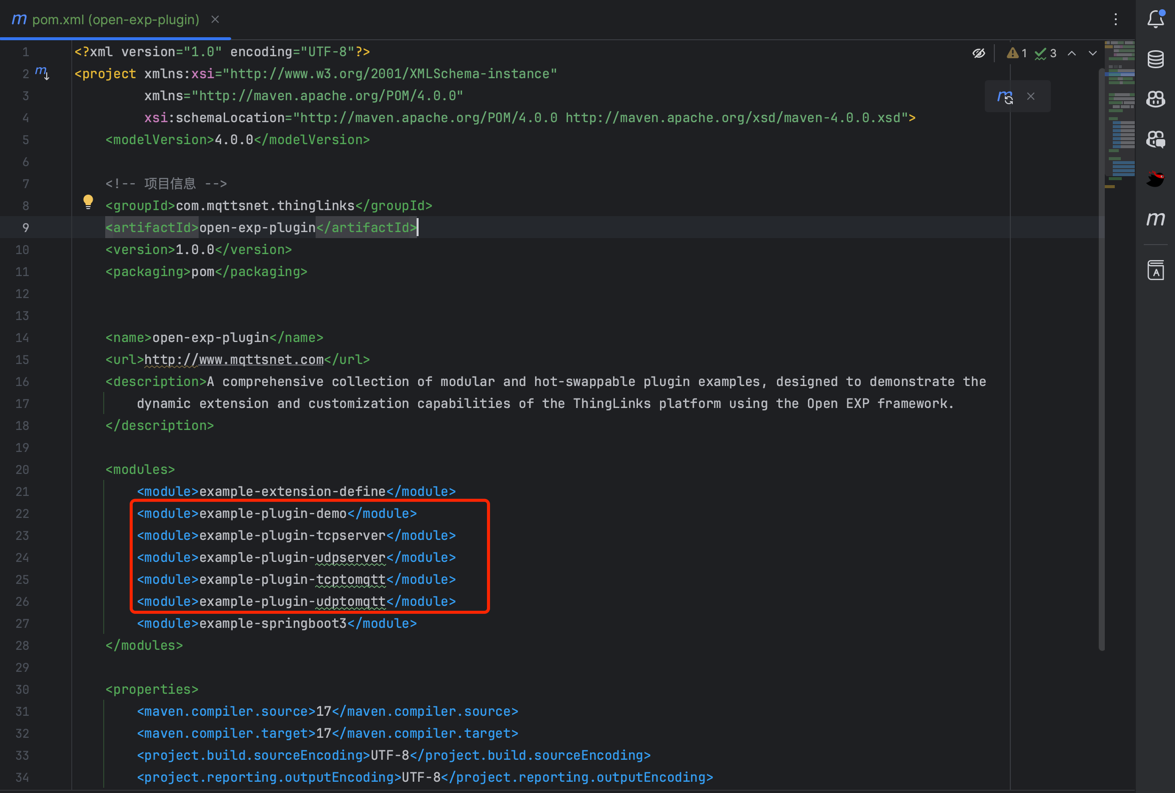Image resolution: width=1175 pixels, height=793 pixels.
Task: Open the Copilot Chat panel
Action: 1156,139
